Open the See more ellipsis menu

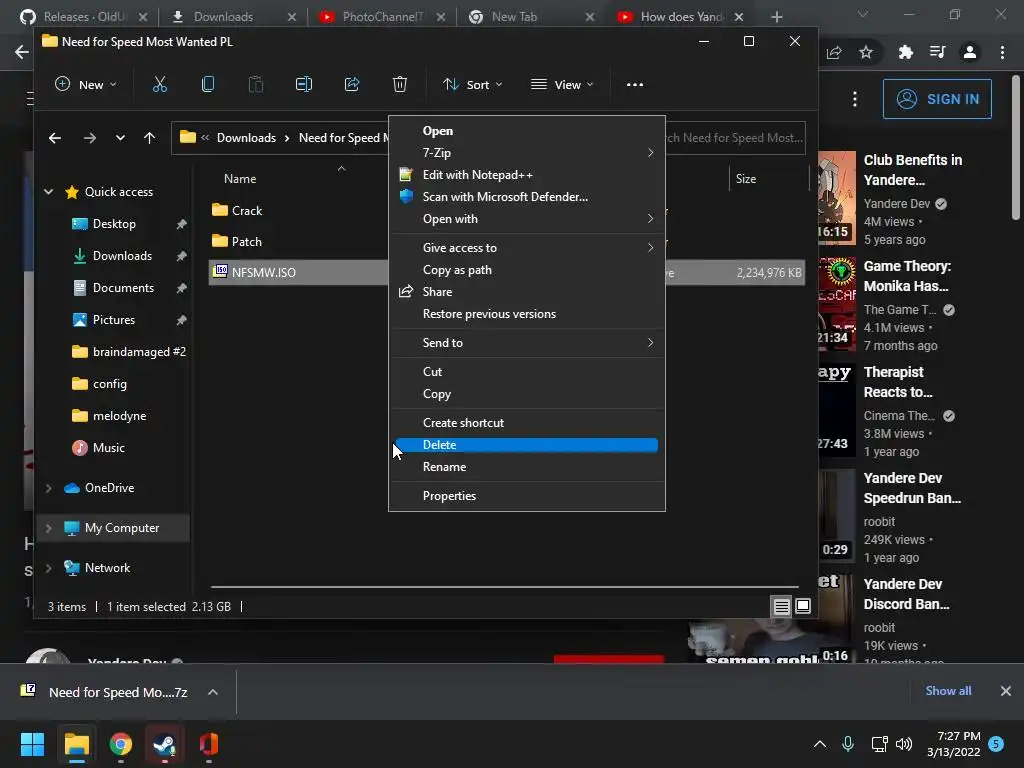[x=635, y=84]
